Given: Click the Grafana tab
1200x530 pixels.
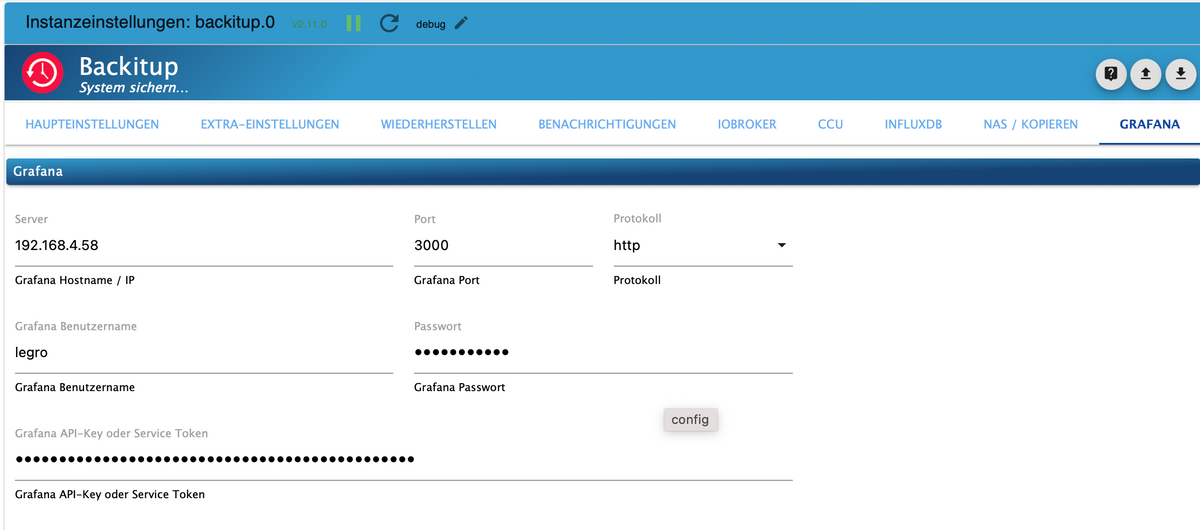Looking at the screenshot, I should point(1149,125).
